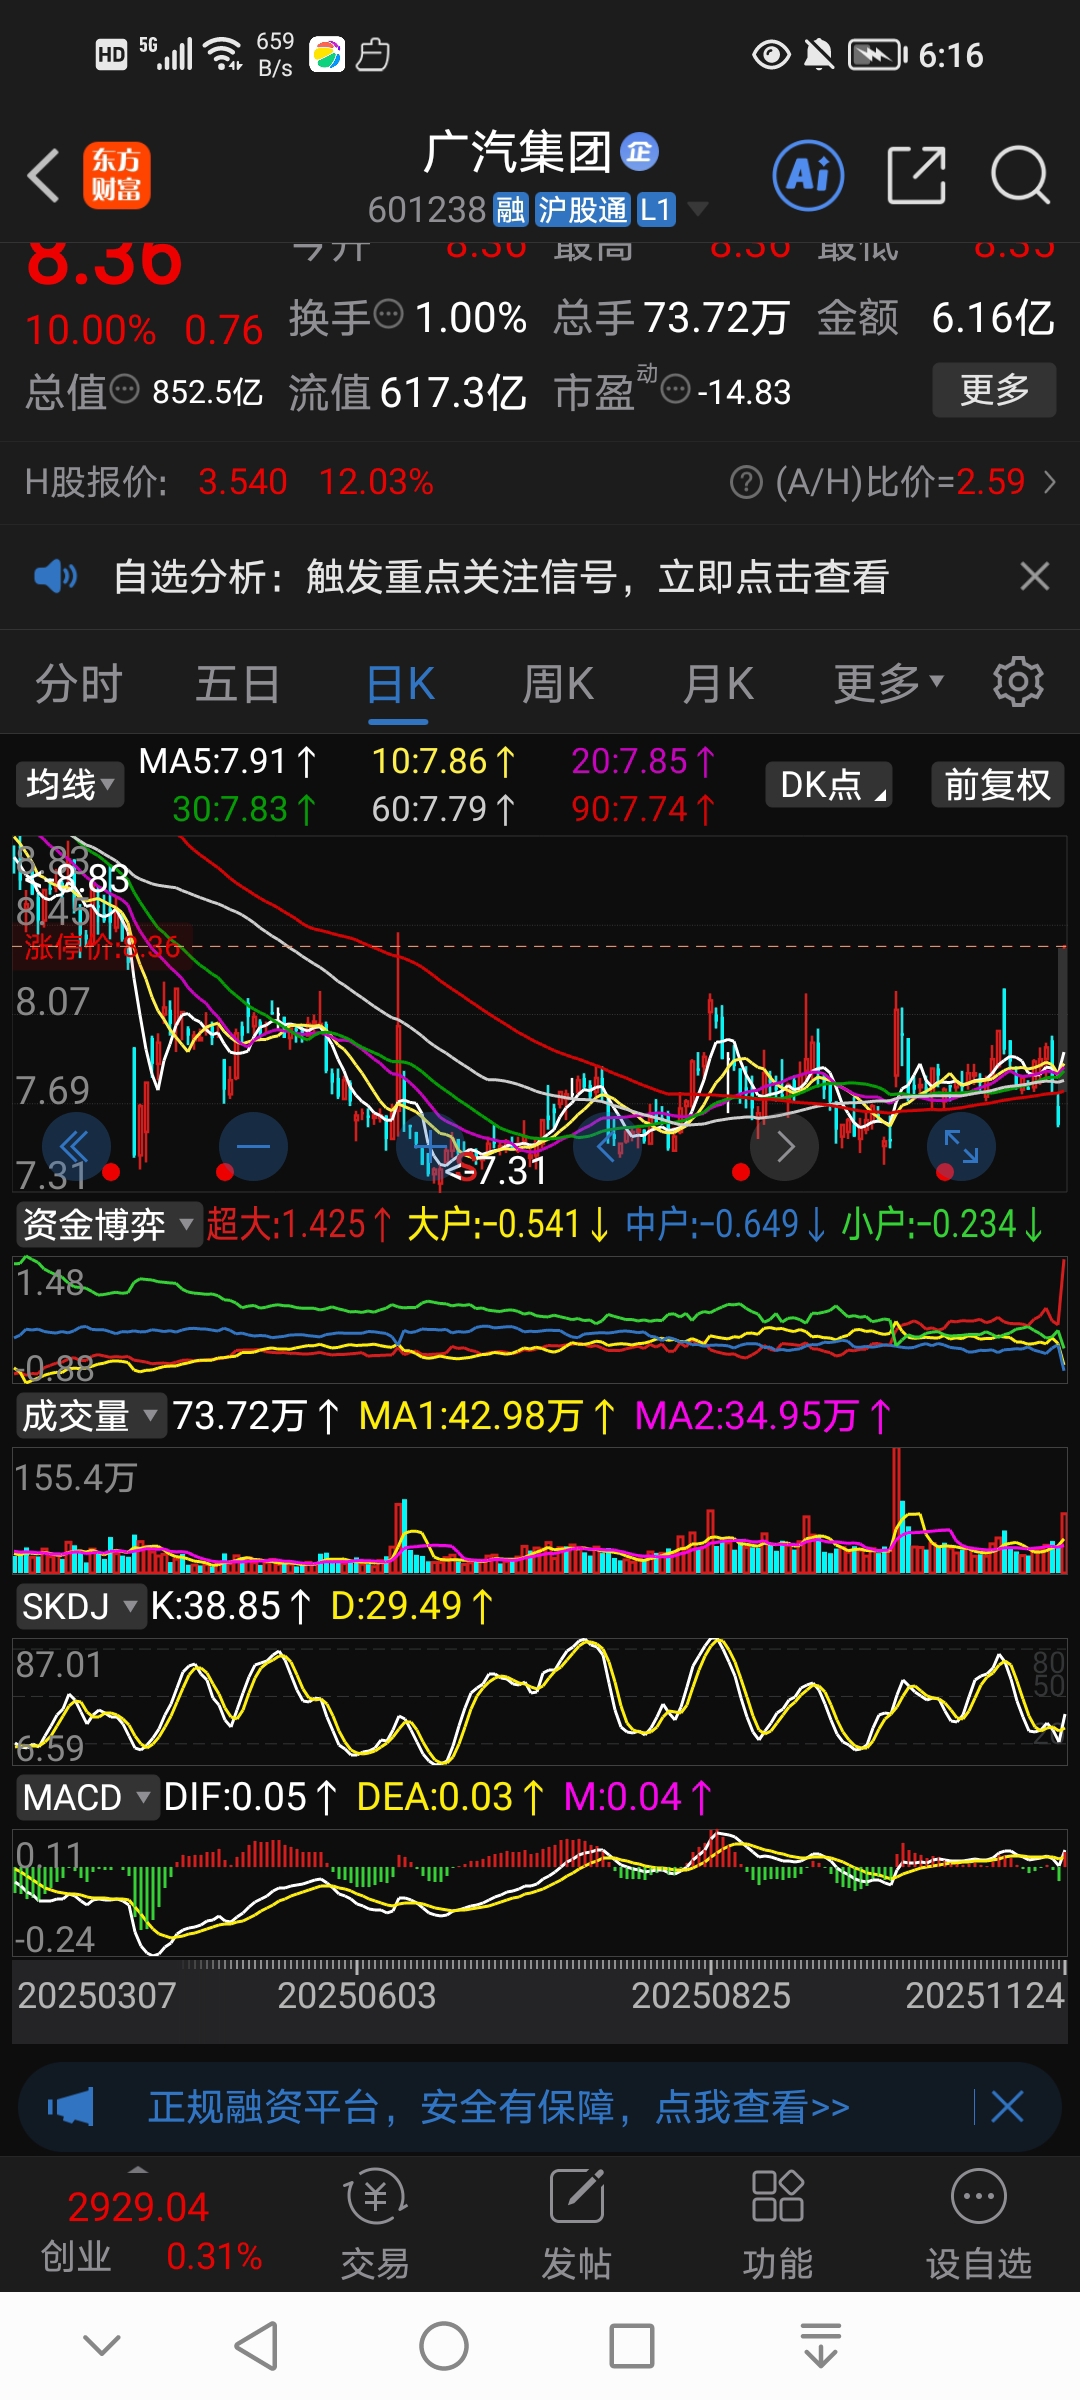Screen dimensions: 1080x2400
Task: Tap the Android home circle
Action: pos(444,2346)
